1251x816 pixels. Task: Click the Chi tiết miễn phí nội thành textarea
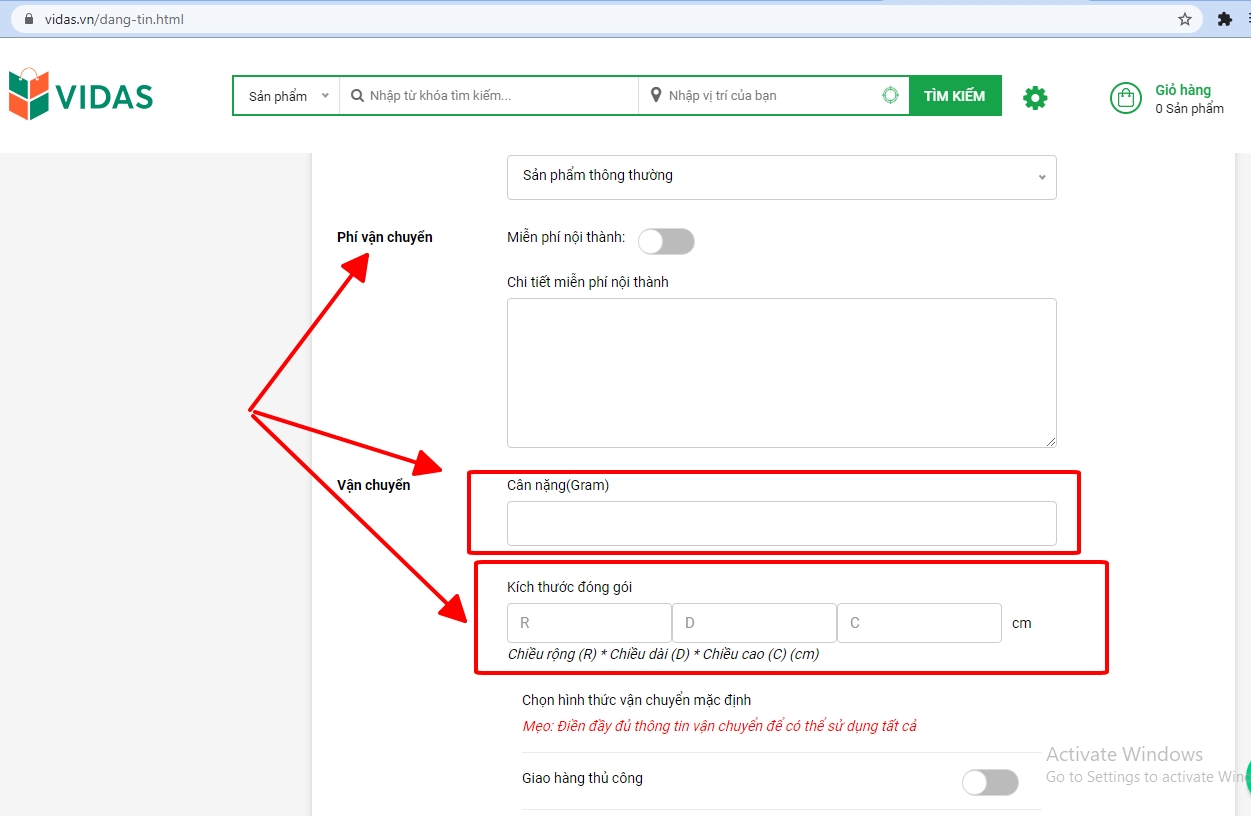point(781,372)
